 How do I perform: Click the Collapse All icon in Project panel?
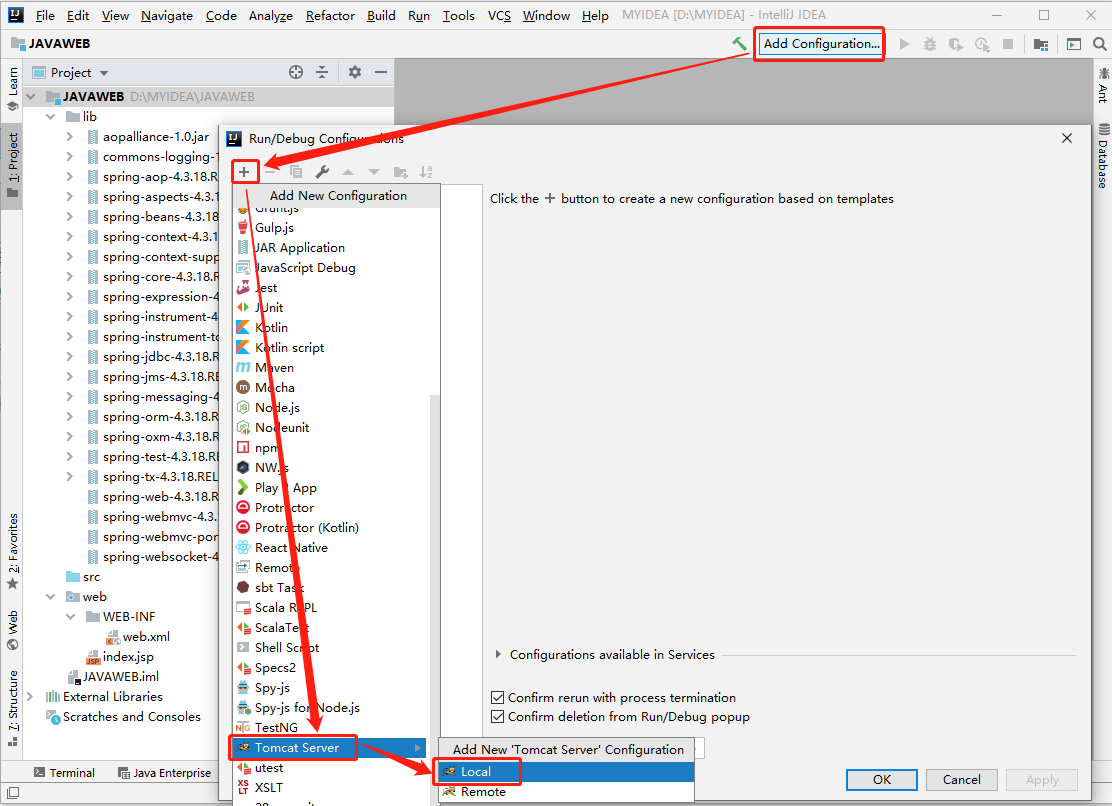pyautogui.click(x=322, y=72)
